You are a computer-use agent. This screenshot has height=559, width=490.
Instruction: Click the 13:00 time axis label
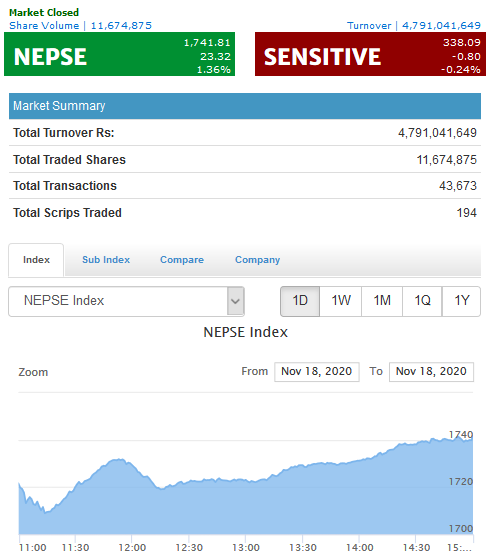coord(246,548)
